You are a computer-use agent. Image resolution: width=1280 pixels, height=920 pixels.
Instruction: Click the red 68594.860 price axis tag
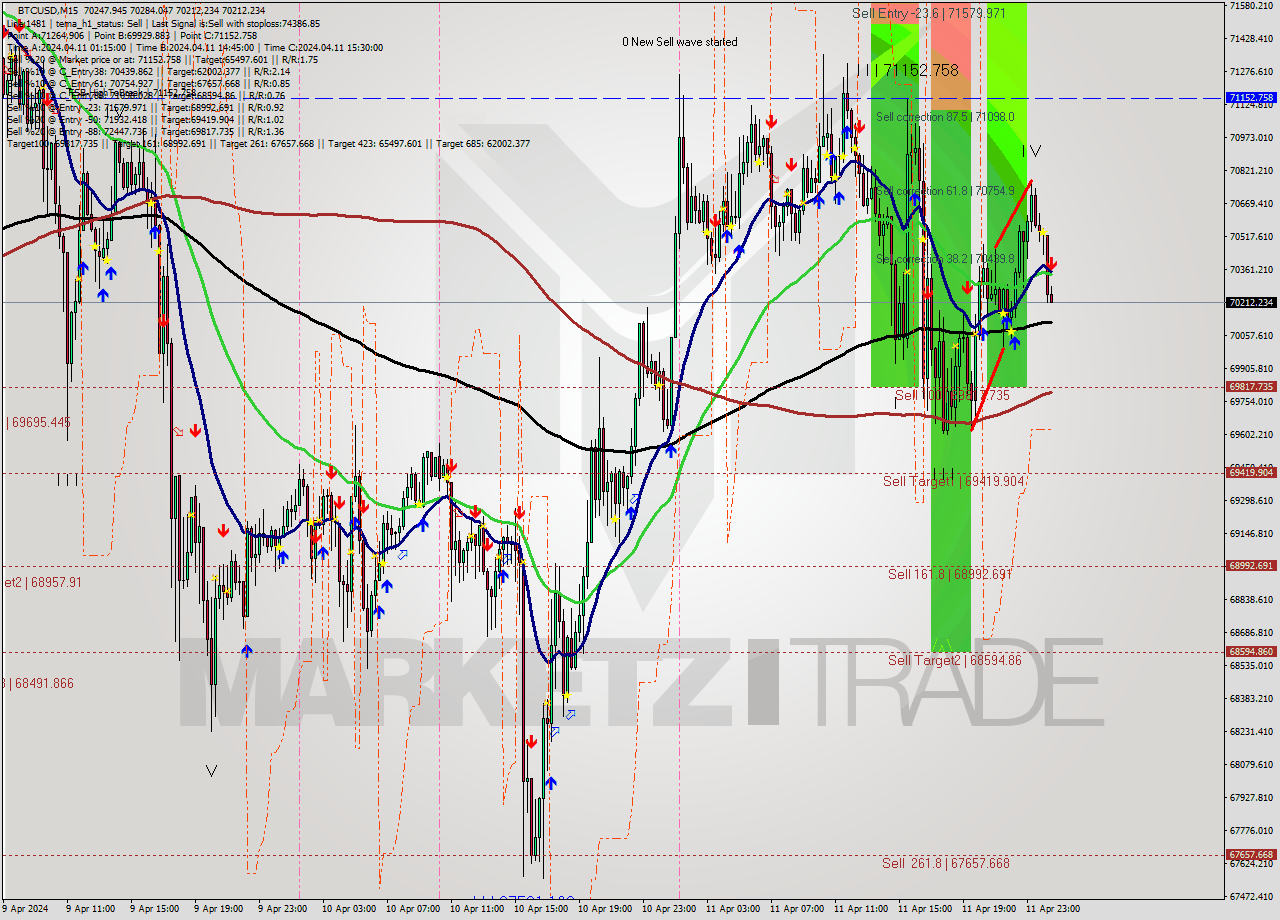(x=1250, y=652)
